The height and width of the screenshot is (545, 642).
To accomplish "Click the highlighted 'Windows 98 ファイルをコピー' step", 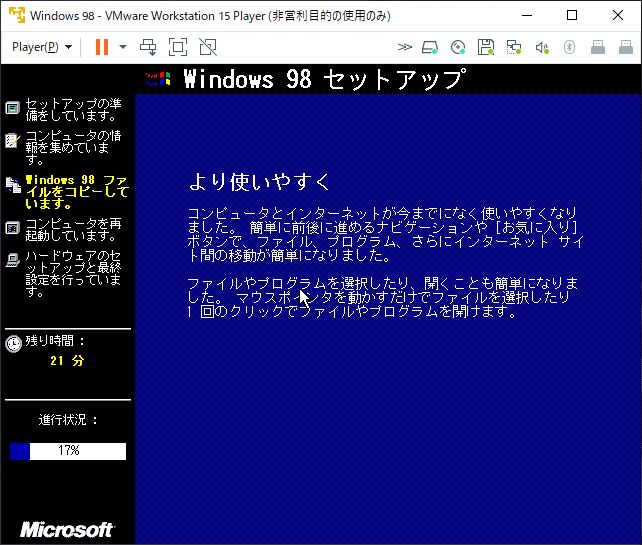I will coord(77,192).
